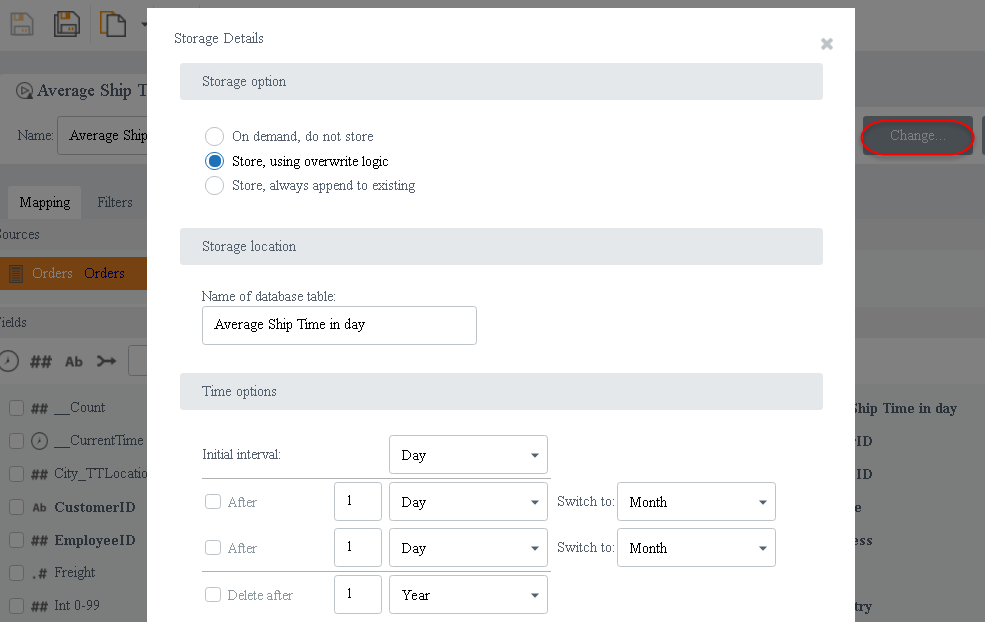The image size is (985, 622).
Task: Close the Storage Details dialog
Action: tap(826, 44)
